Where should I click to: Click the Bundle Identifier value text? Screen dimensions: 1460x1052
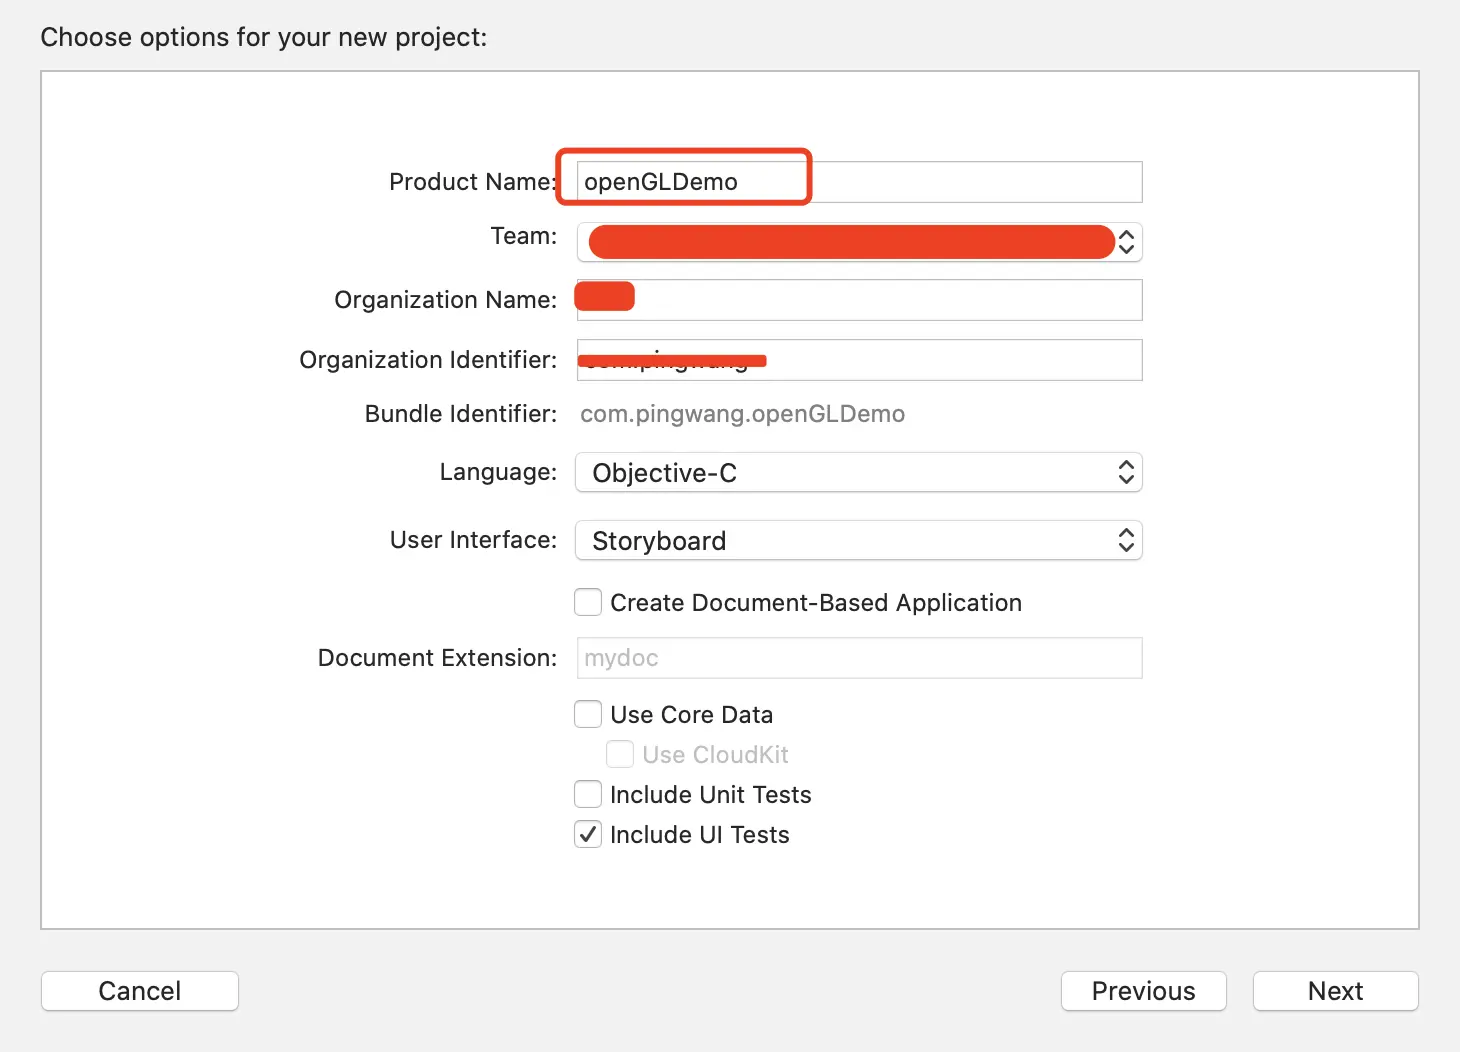[742, 414]
